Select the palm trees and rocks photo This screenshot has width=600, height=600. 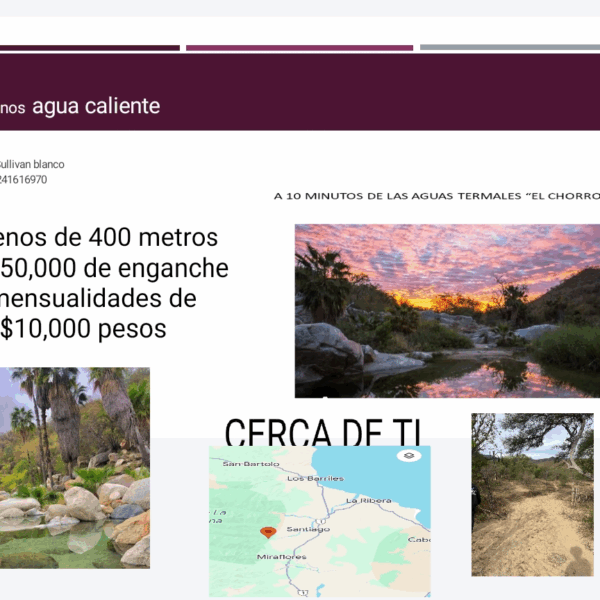click(75, 468)
